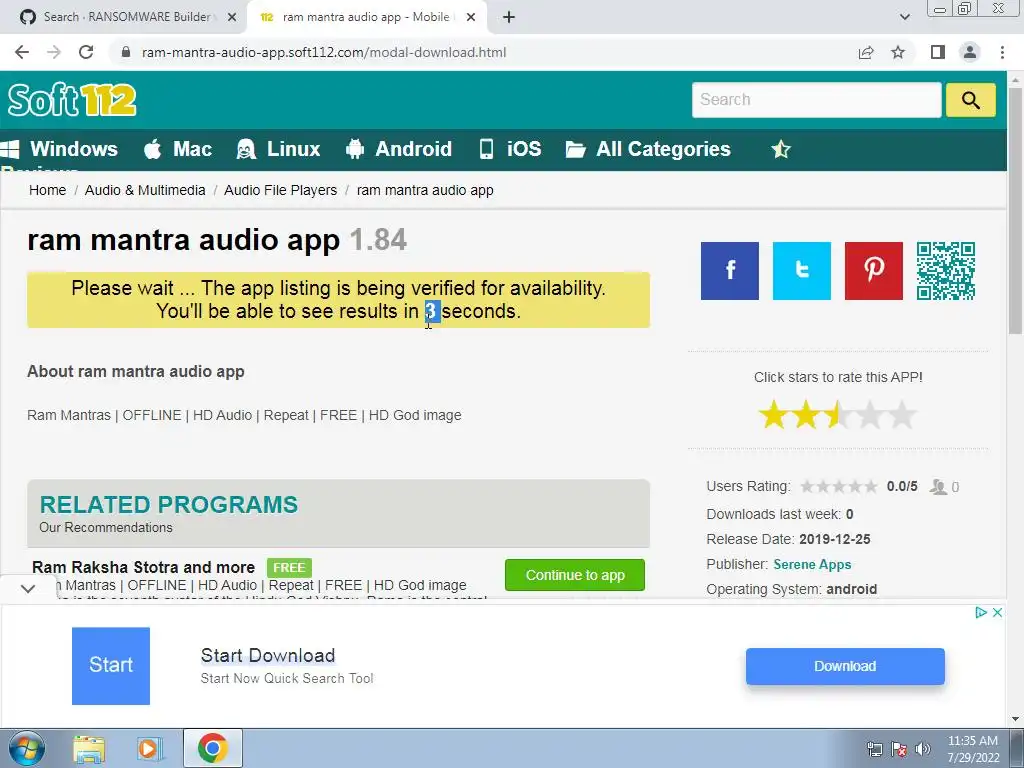The image size is (1024, 768).
Task: Toggle the side panel icon
Action: pos(938,52)
